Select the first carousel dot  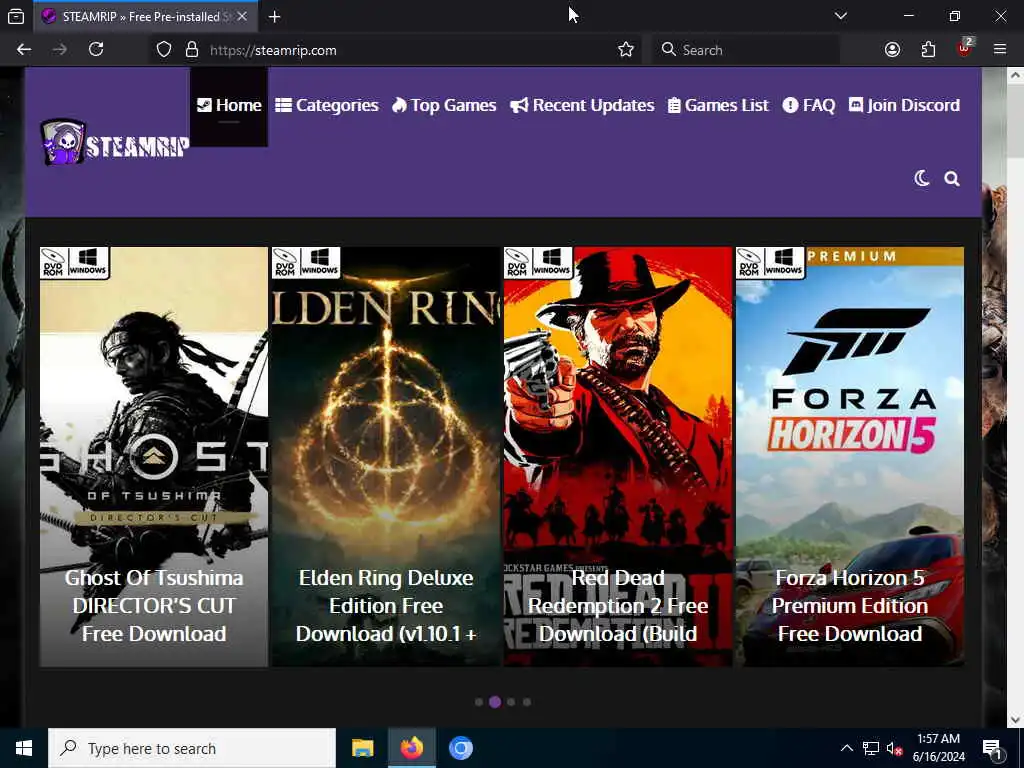(x=479, y=702)
